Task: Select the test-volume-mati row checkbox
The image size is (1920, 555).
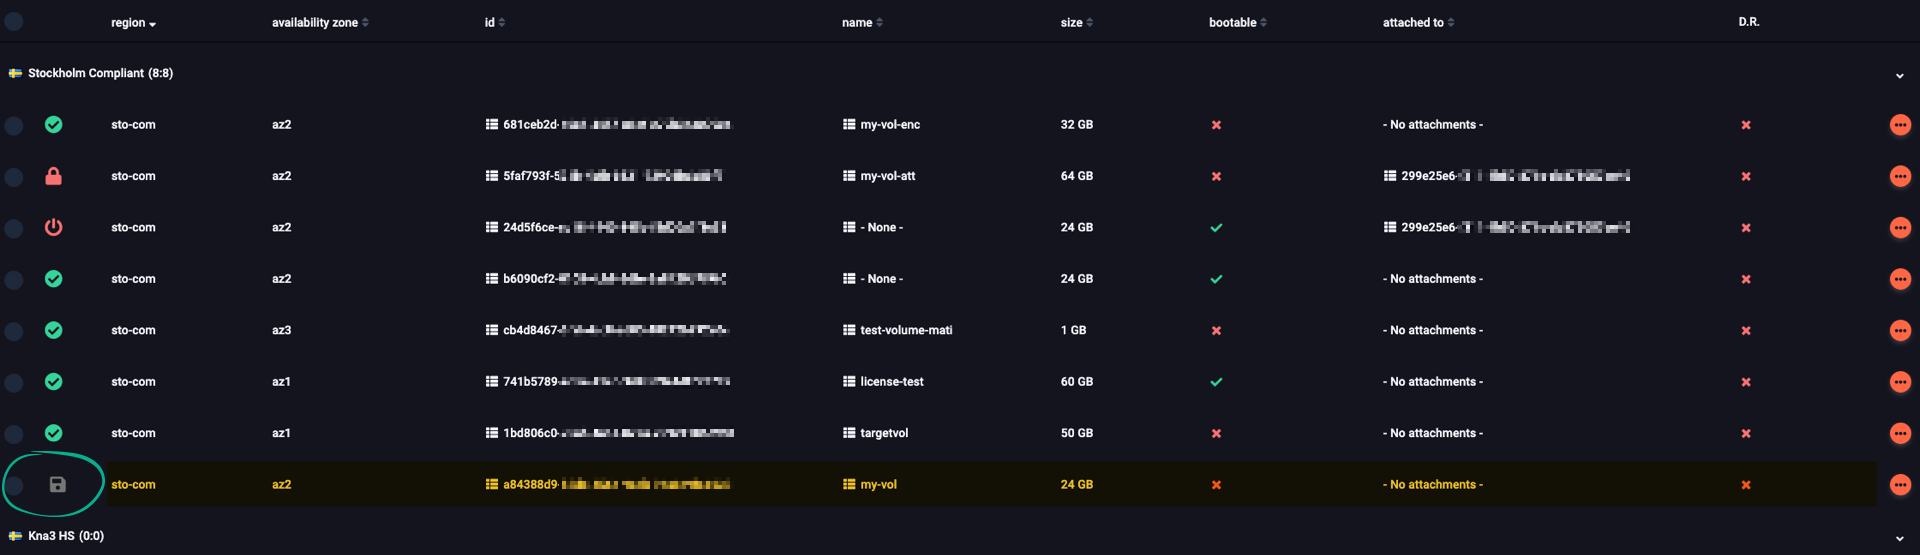Action: pos(14,331)
